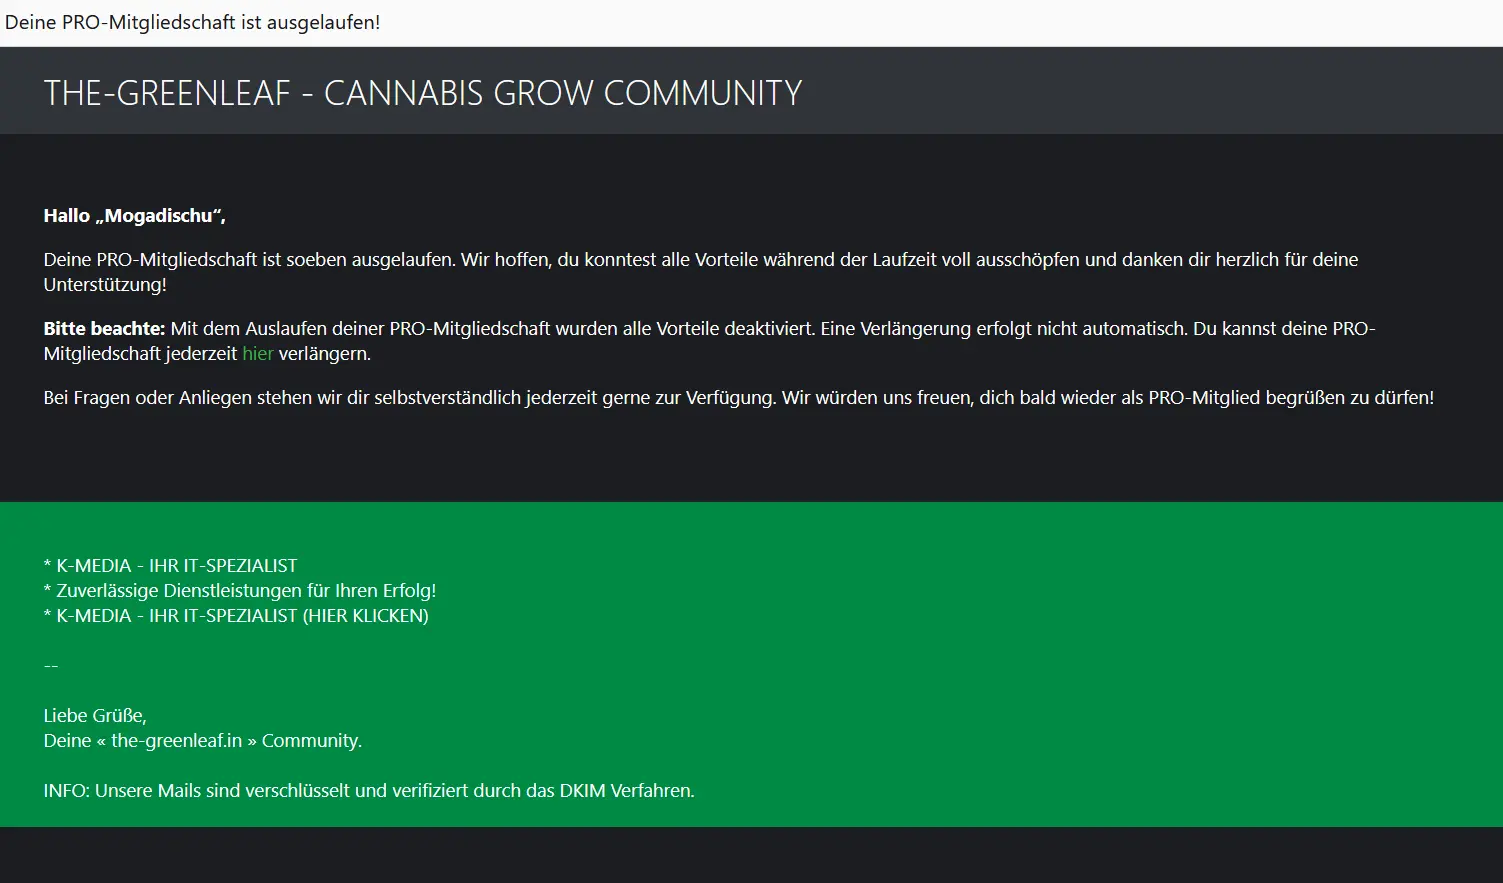1503x883 pixels.
Task: Click "Zuverlässige Dienstleistungen für Ihren Erfolg!" line
Action: coord(246,591)
